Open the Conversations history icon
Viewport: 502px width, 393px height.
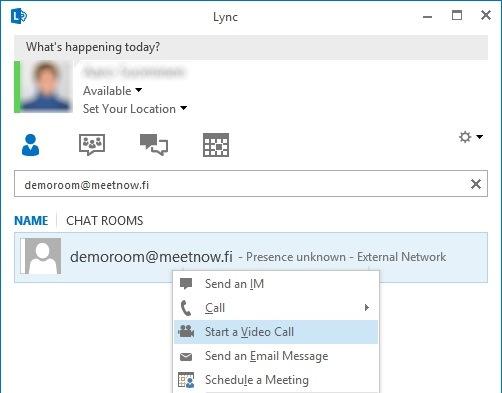[154, 145]
